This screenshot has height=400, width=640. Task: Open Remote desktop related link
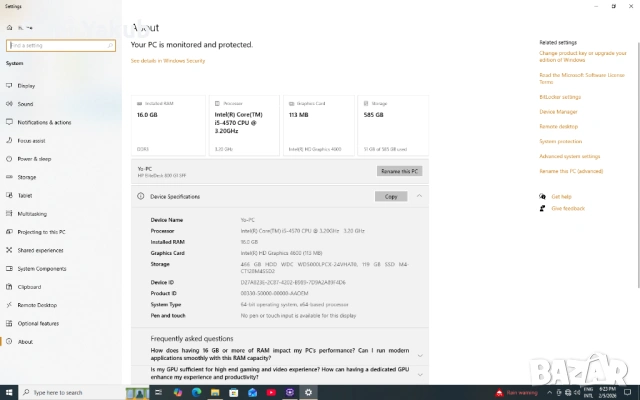pos(558,127)
